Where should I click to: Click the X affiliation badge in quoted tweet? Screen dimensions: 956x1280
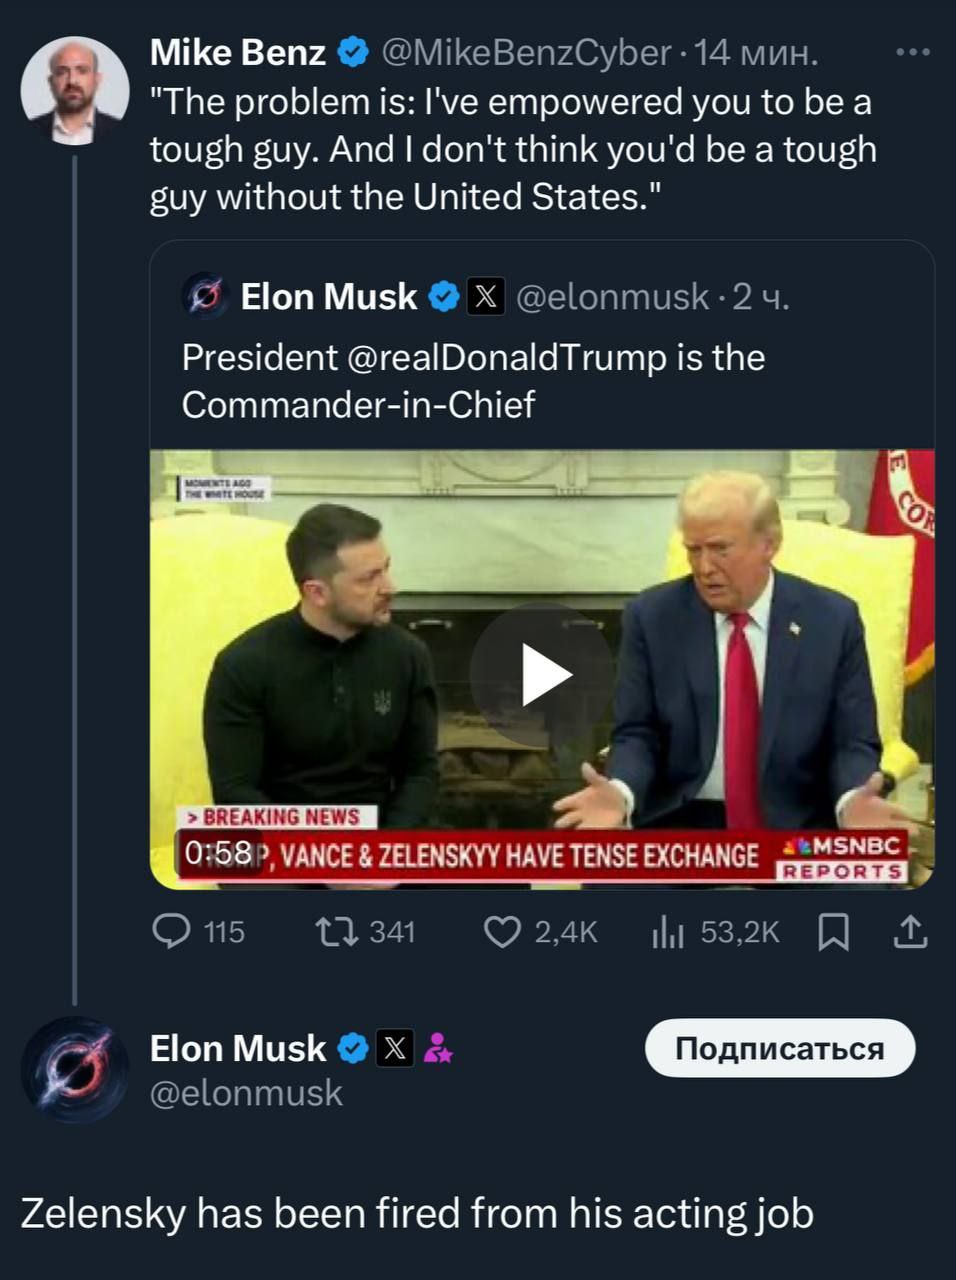tap(486, 297)
